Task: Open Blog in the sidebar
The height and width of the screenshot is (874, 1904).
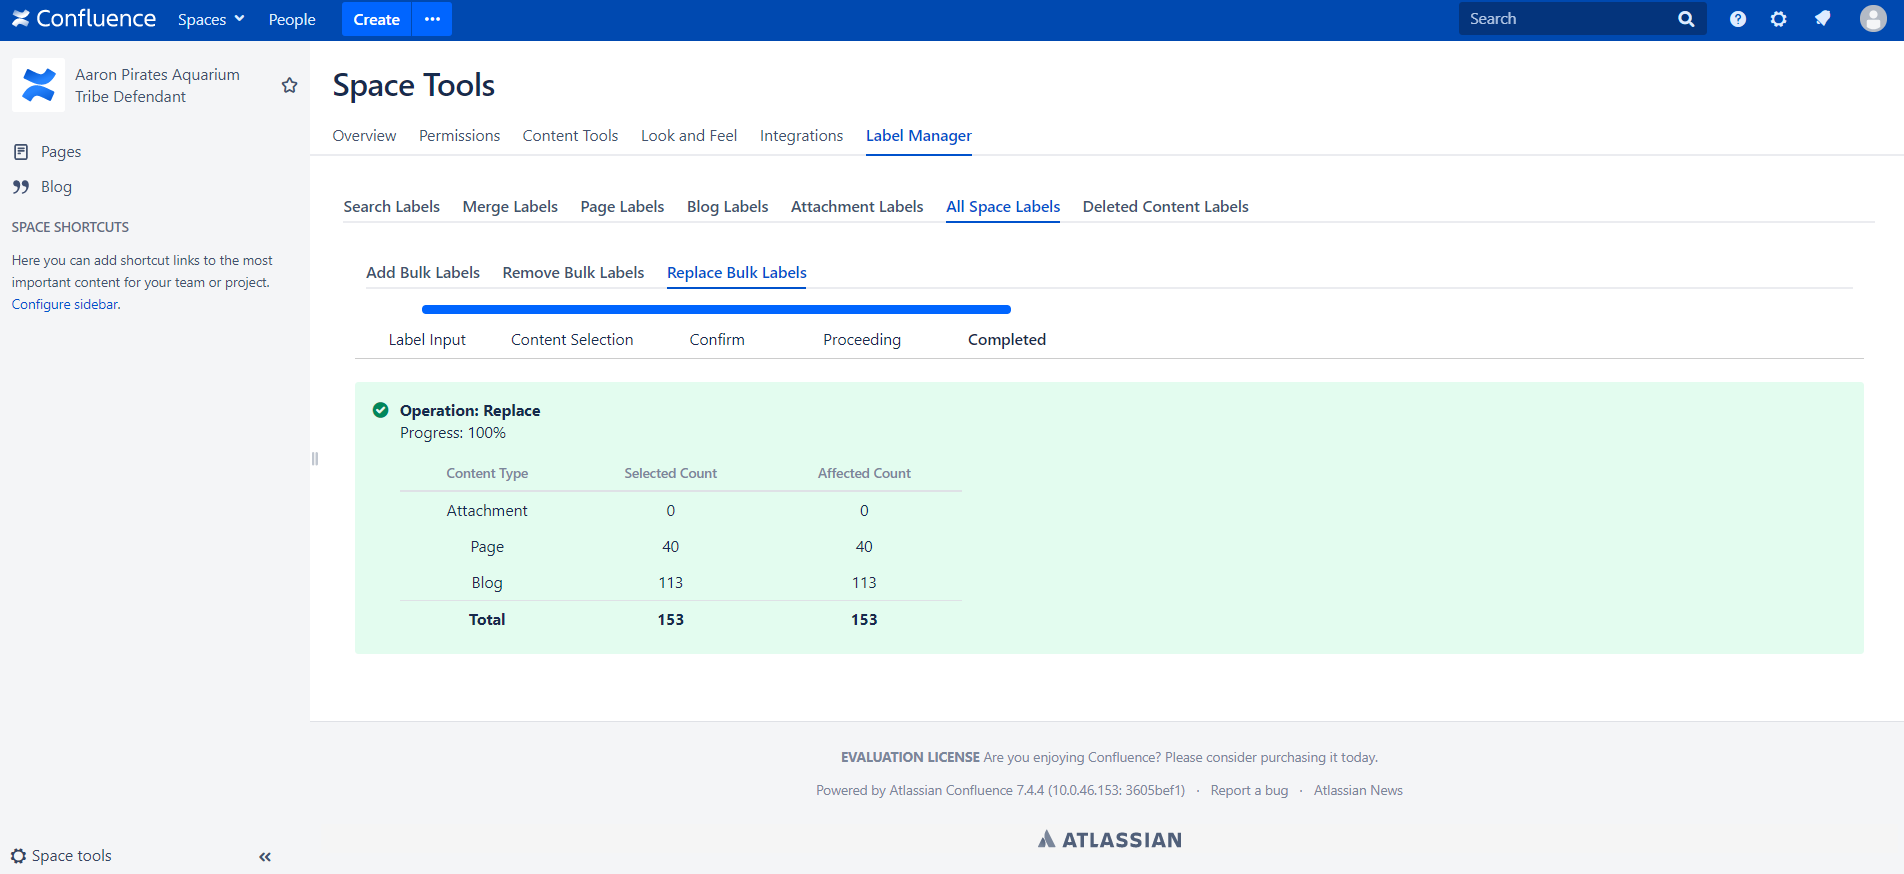Action: [x=56, y=187]
